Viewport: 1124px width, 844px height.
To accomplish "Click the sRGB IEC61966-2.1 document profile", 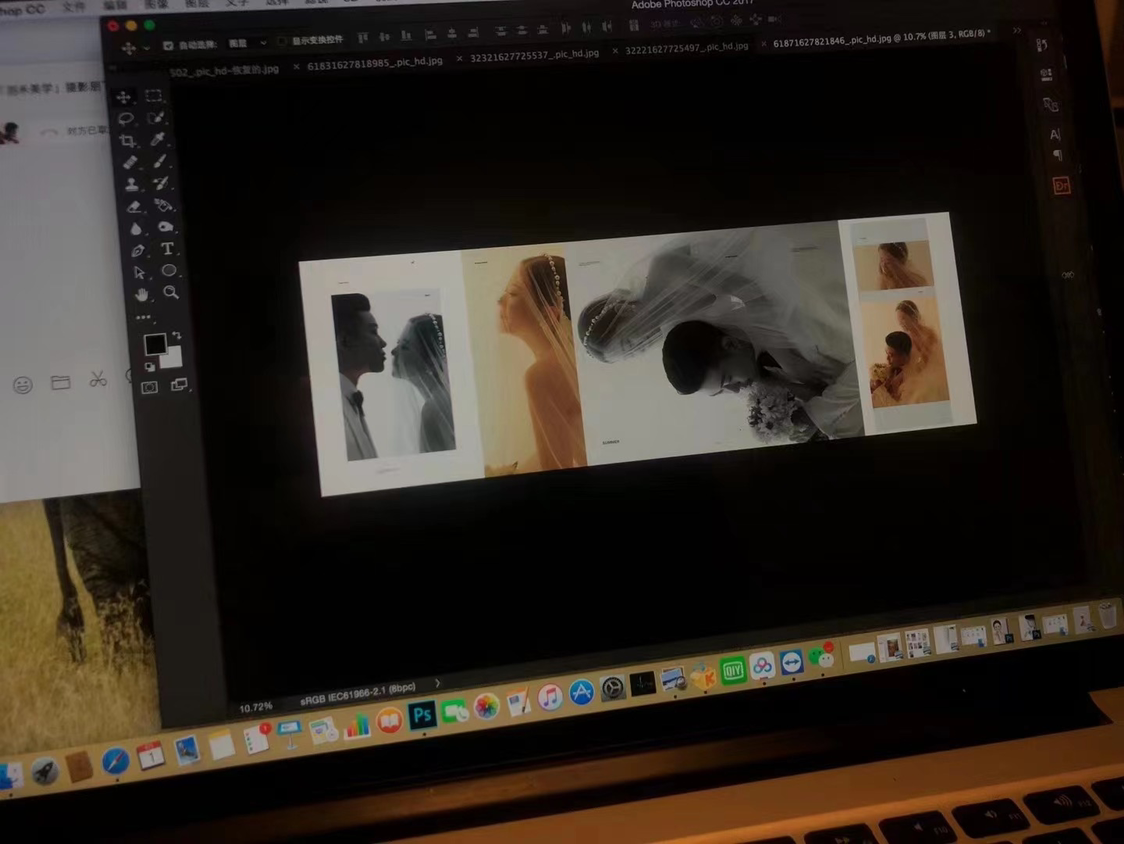I will click(358, 693).
